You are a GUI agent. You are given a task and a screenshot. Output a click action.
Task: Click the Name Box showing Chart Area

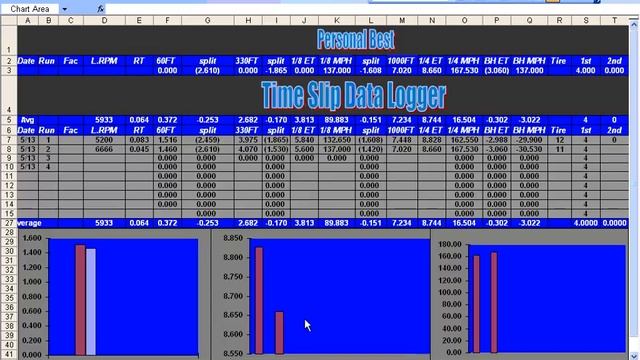tap(30, 9)
